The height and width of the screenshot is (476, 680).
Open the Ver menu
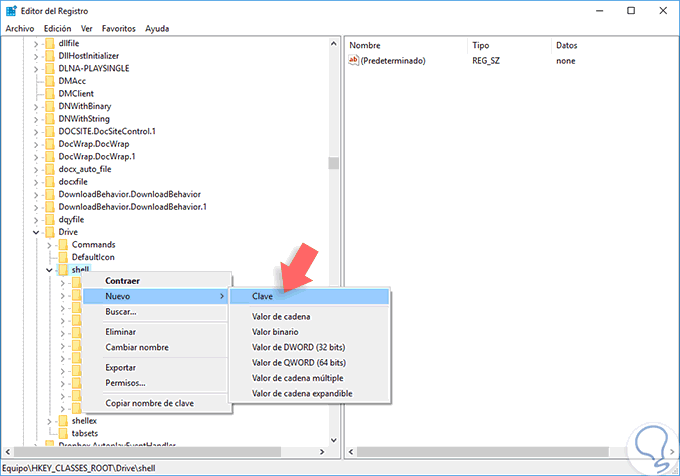86,29
